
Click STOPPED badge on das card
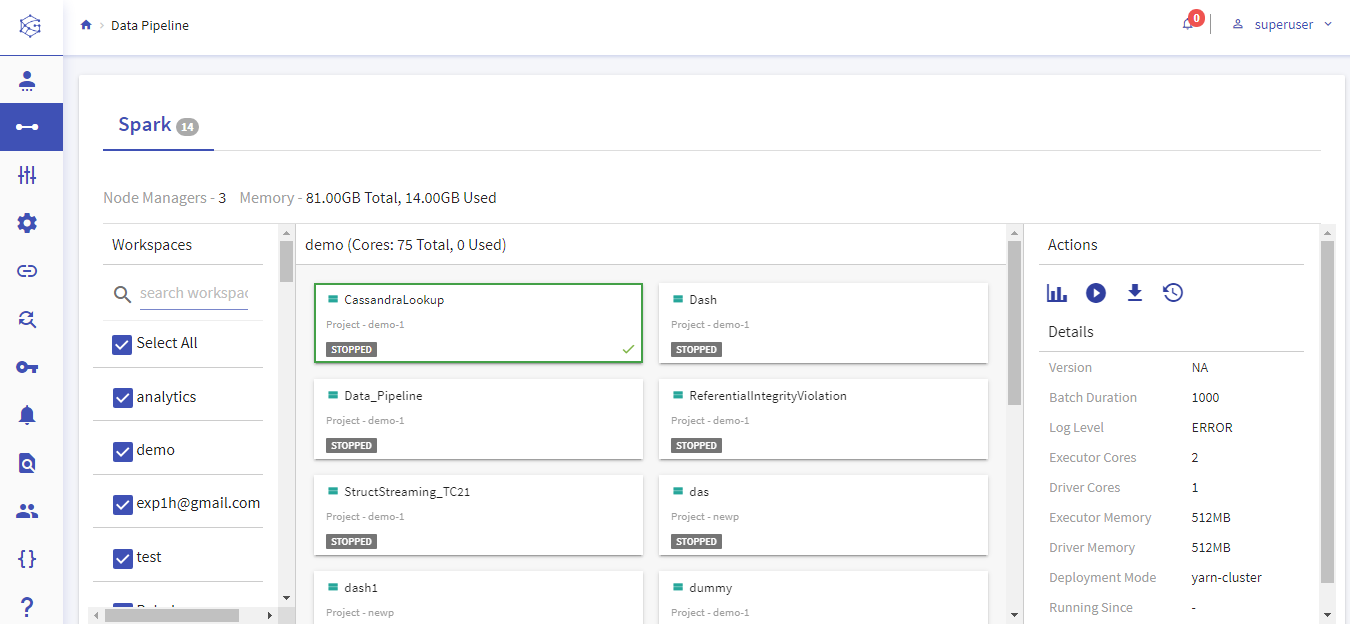click(696, 541)
